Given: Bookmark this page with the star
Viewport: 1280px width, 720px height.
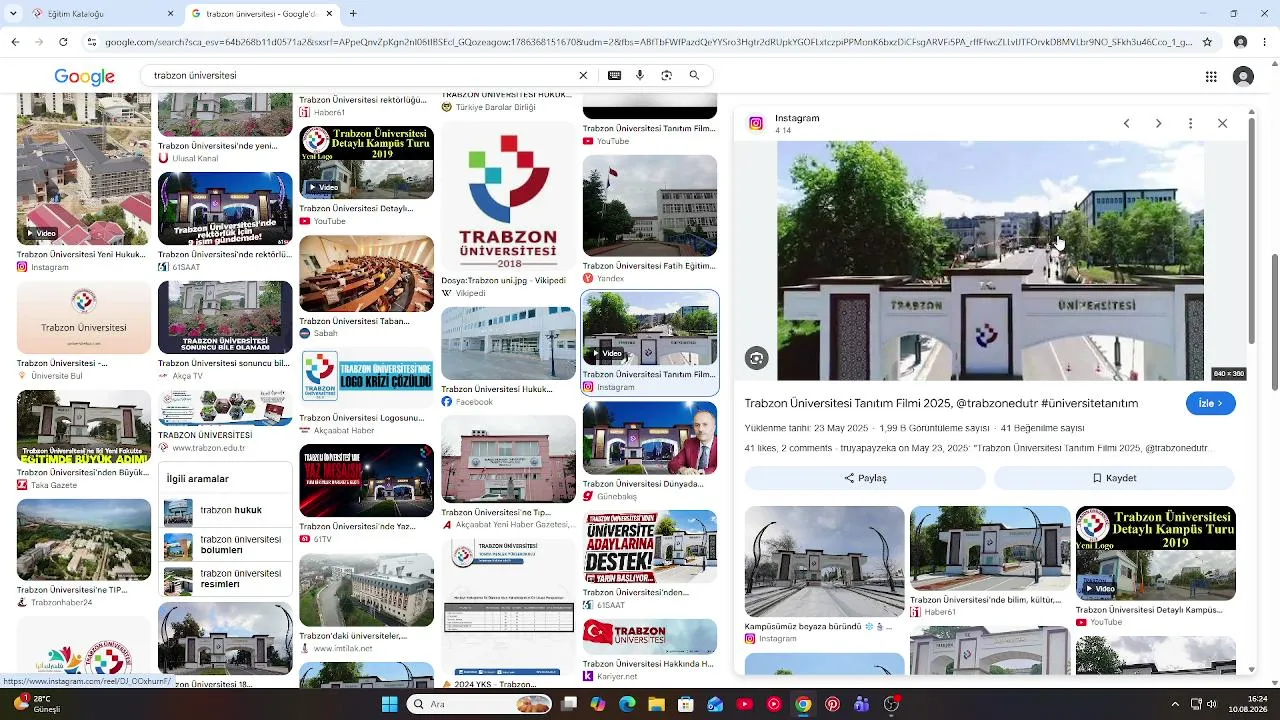Looking at the screenshot, I should click(x=1207, y=42).
